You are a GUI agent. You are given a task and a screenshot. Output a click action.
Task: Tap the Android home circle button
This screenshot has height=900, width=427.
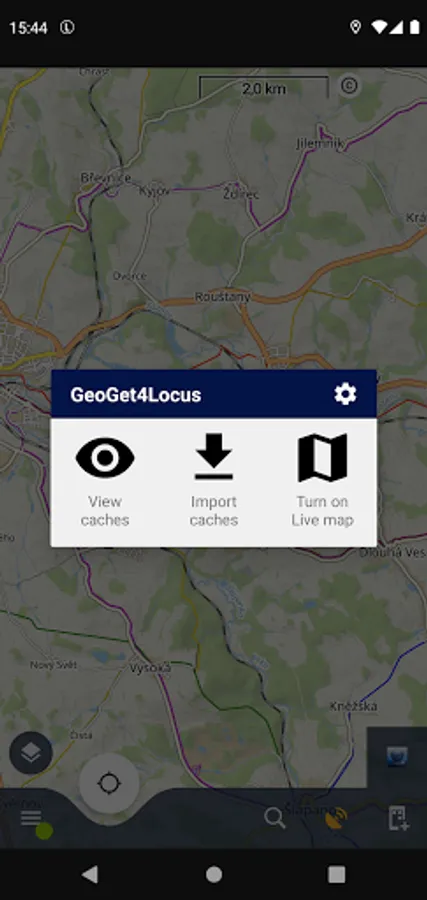(x=214, y=874)
